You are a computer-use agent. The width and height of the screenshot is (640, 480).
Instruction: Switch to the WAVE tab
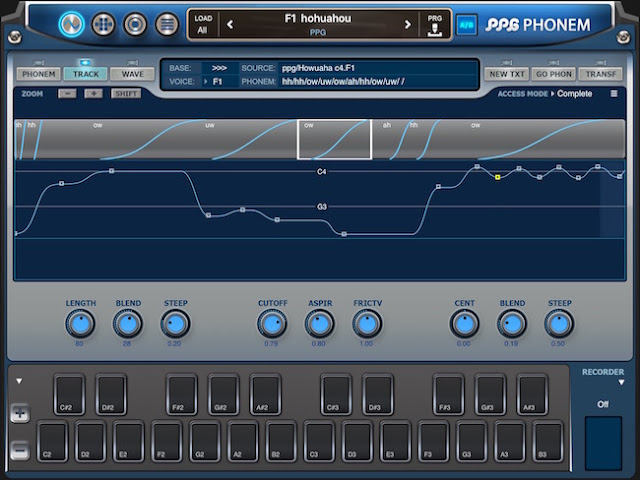click(133, 74)
